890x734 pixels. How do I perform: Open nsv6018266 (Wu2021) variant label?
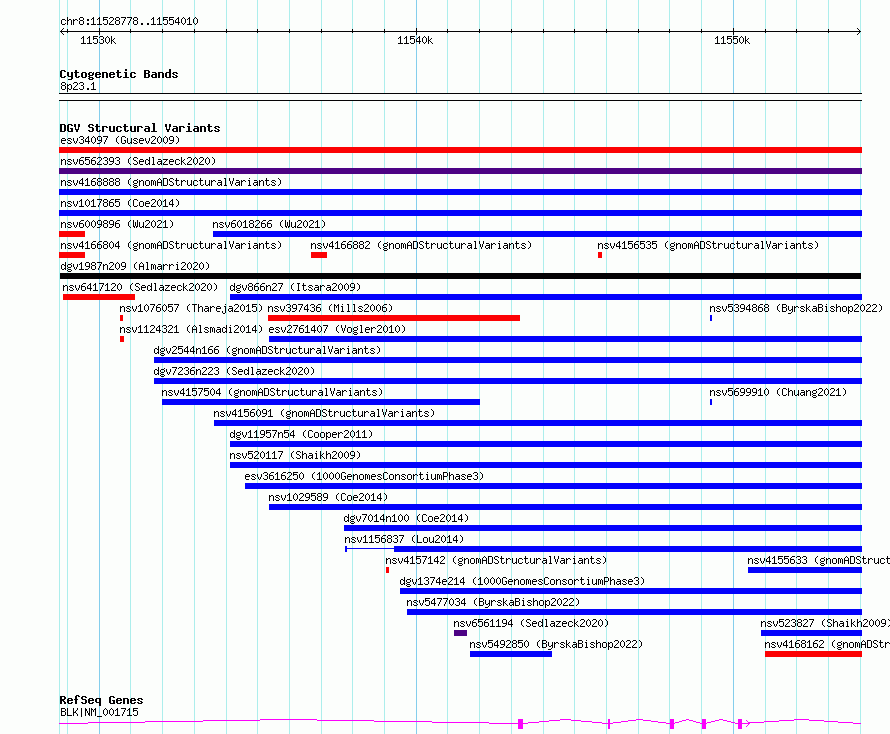click(x=269, y=224)
